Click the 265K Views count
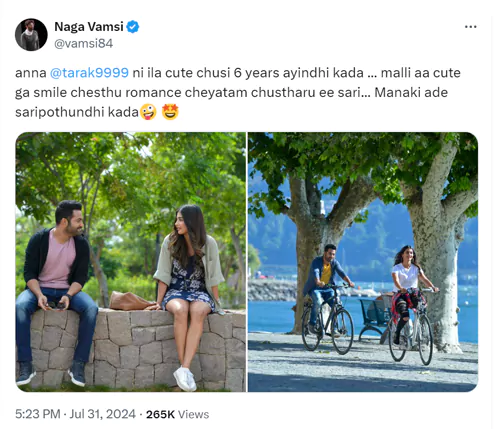Screen dimensions: 500x429 tap(177, 414)
